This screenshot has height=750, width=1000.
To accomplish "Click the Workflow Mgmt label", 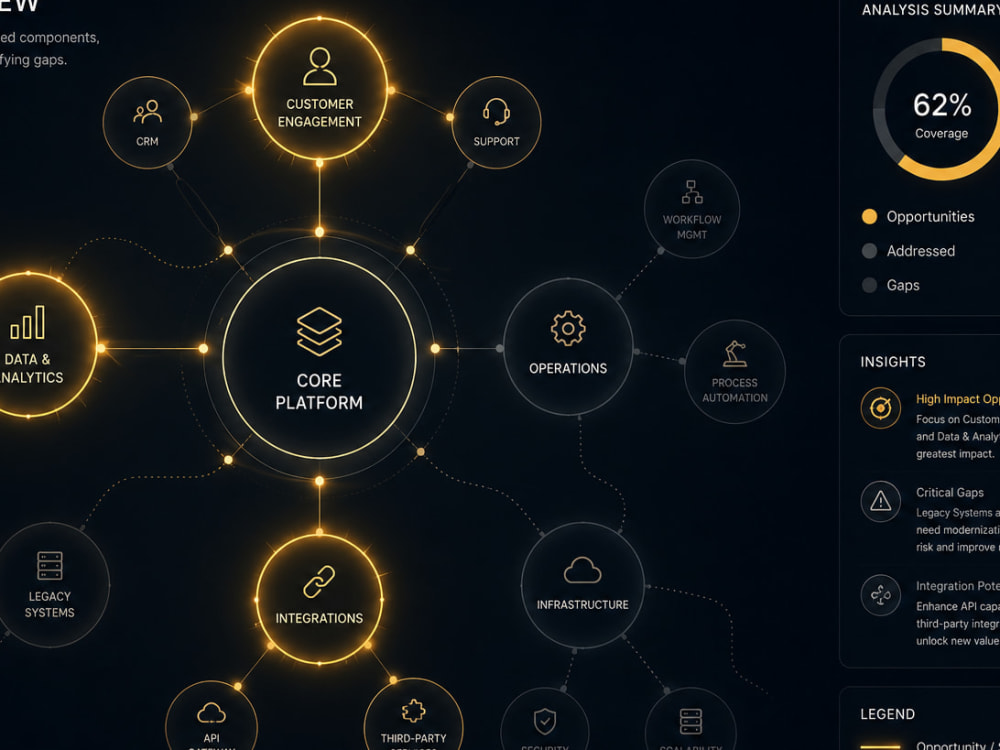I will tap(692, 227).
